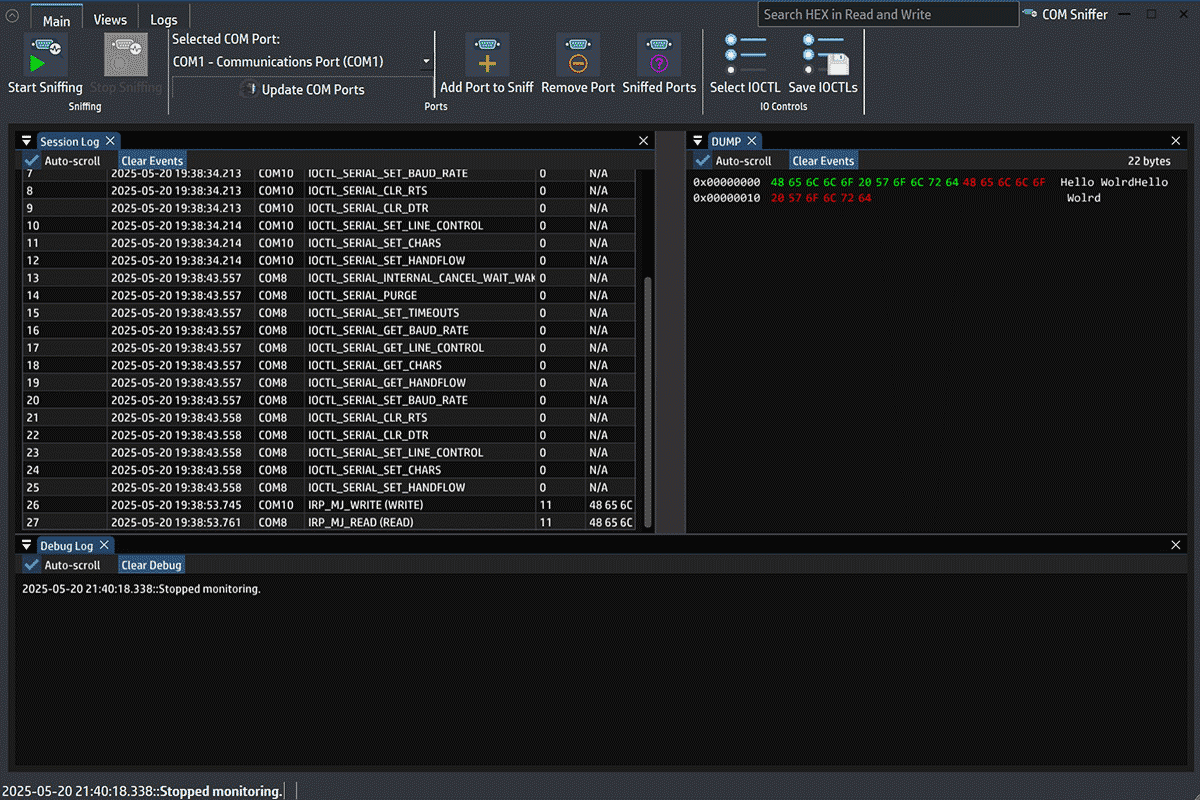The height and width of the screenshot is (800, 1200).
Task: Open the Views ribbon tab
Action: click(x=110, y=20)
